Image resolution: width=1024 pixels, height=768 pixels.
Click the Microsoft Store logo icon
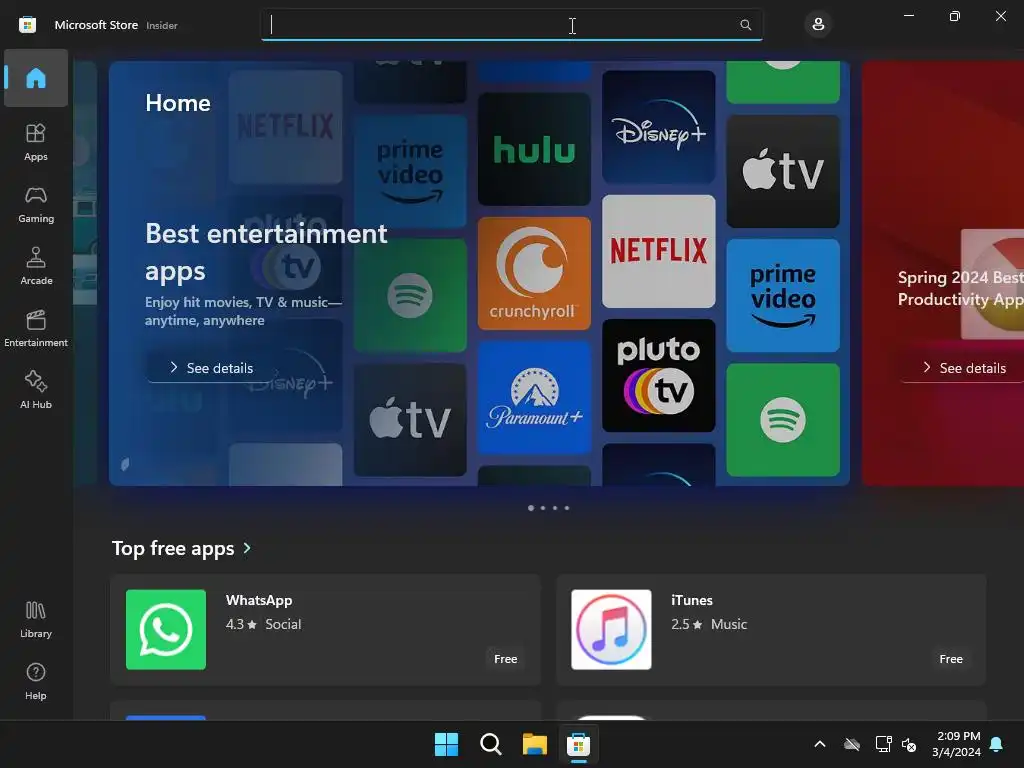click(27, 25)
